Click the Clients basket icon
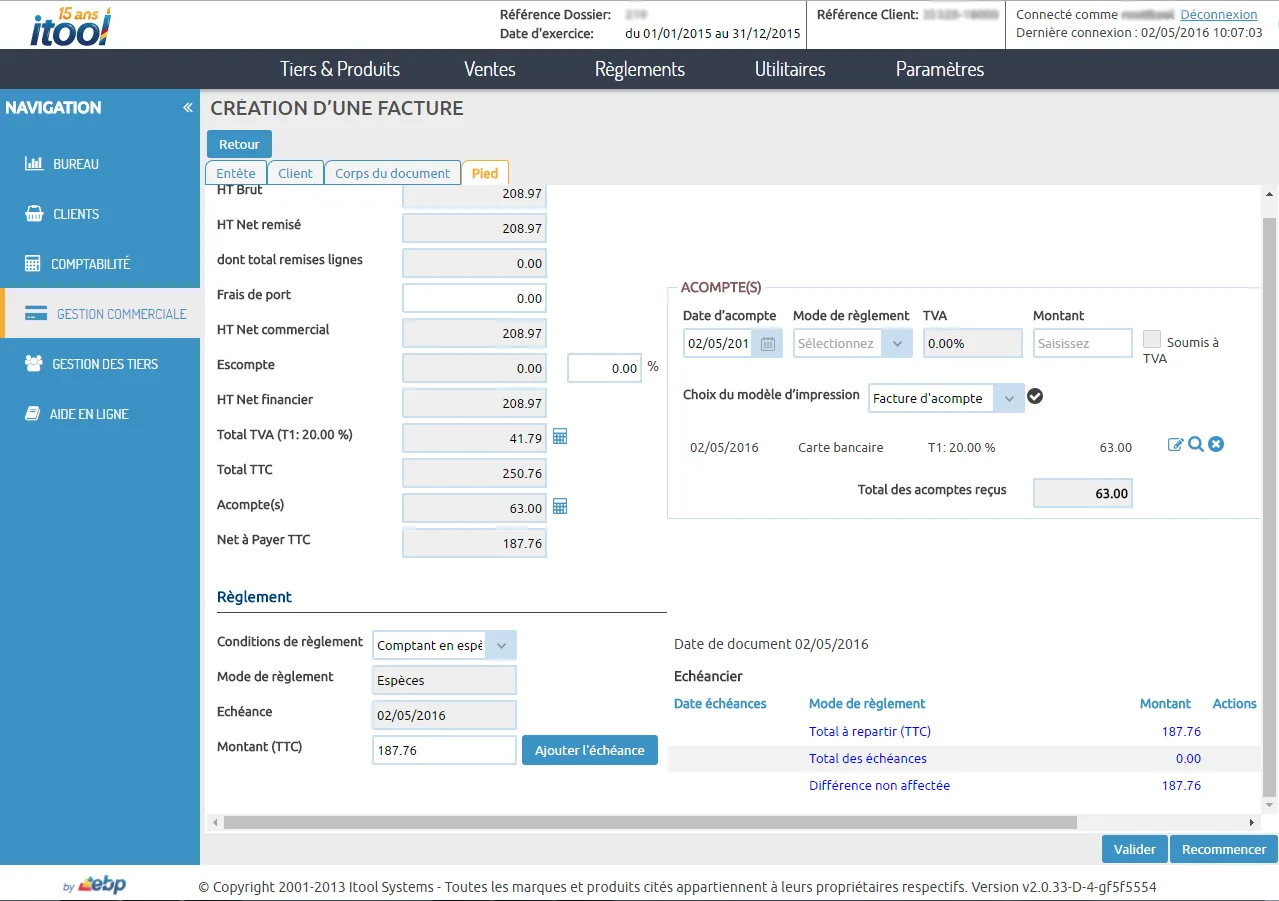This screenshot has width=1279, height=901. [34, 213]
